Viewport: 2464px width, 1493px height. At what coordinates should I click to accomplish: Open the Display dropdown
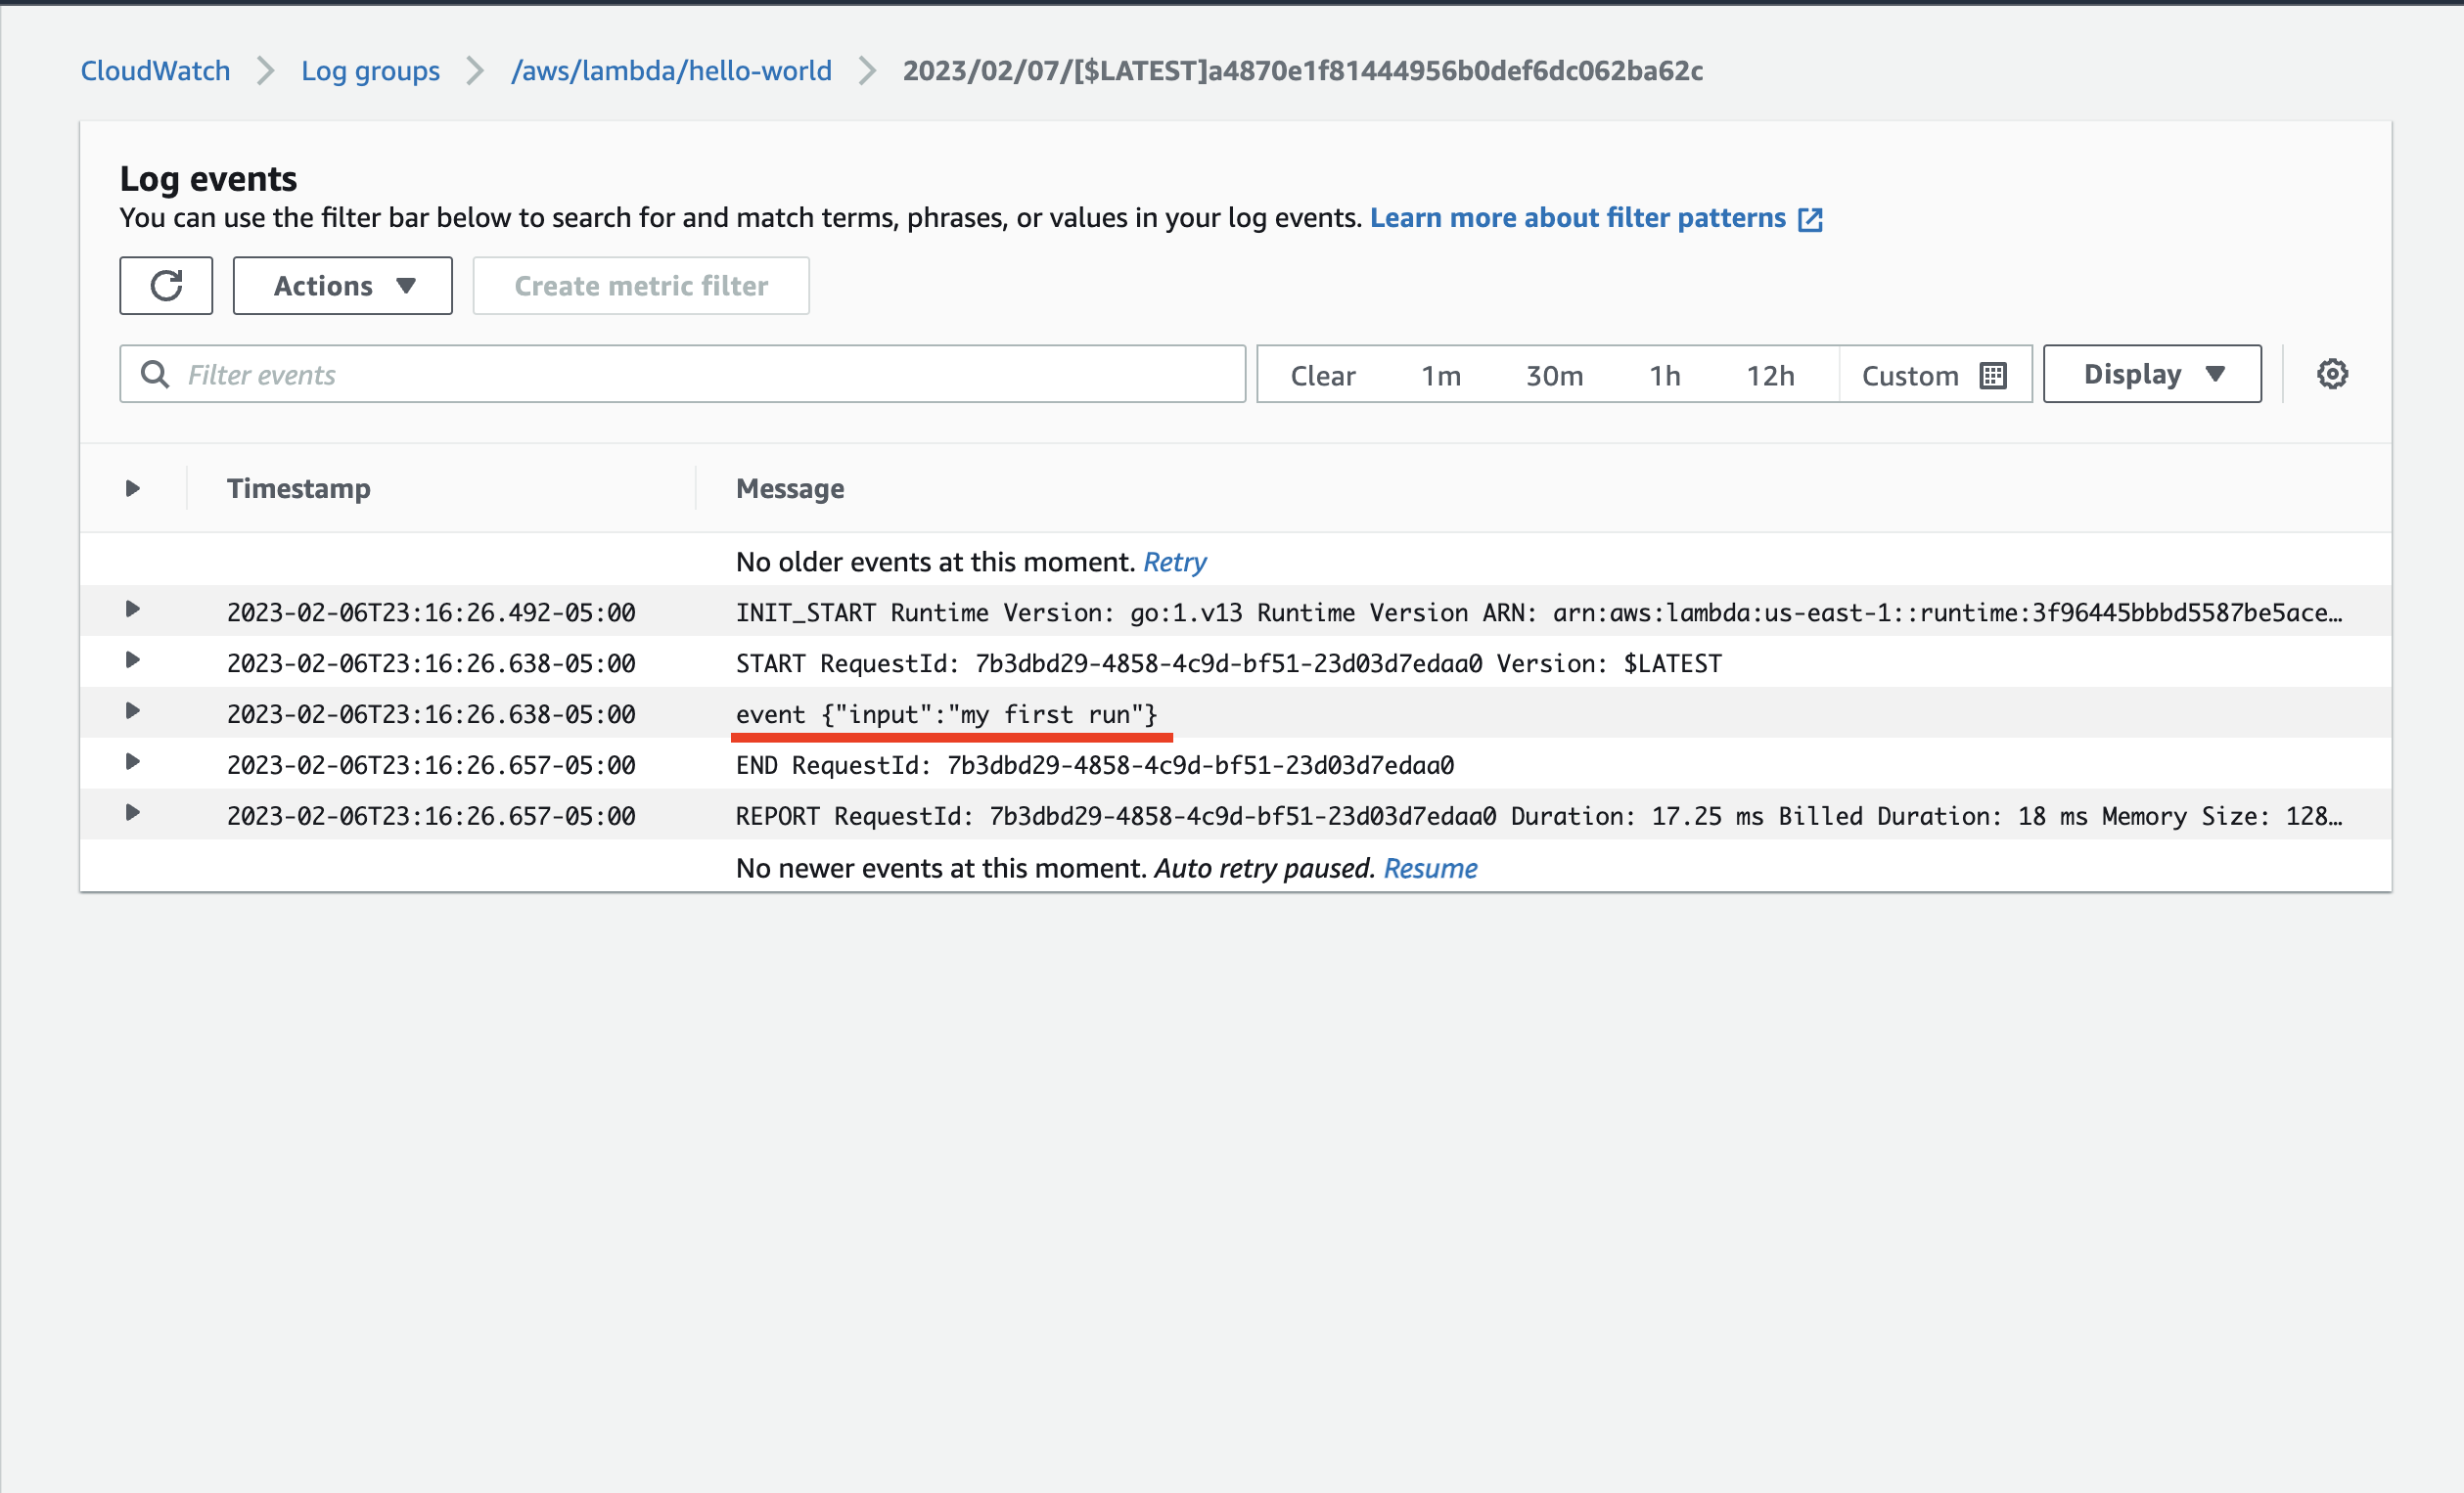[x=2152, y=374]
